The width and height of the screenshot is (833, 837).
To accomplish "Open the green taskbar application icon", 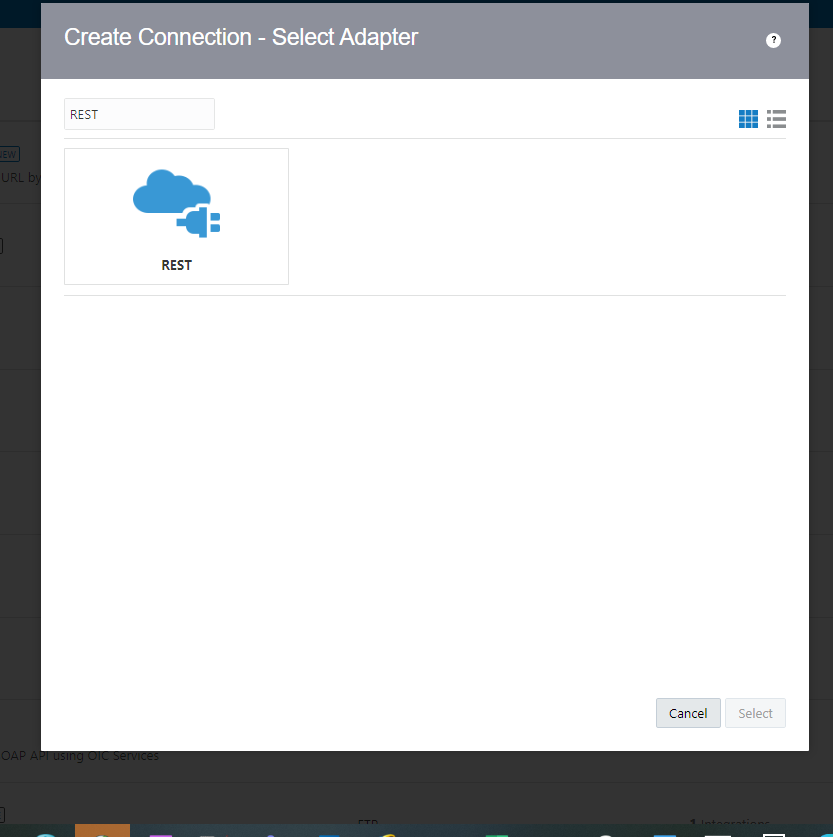I will point(497,835).
